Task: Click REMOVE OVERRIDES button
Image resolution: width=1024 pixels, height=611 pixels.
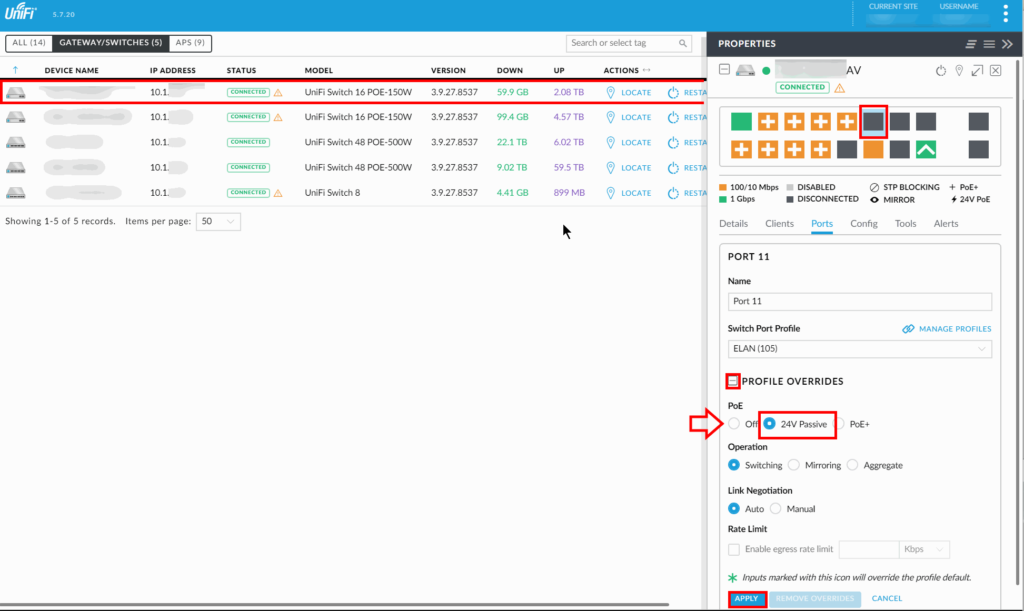Action: [815, 599]
